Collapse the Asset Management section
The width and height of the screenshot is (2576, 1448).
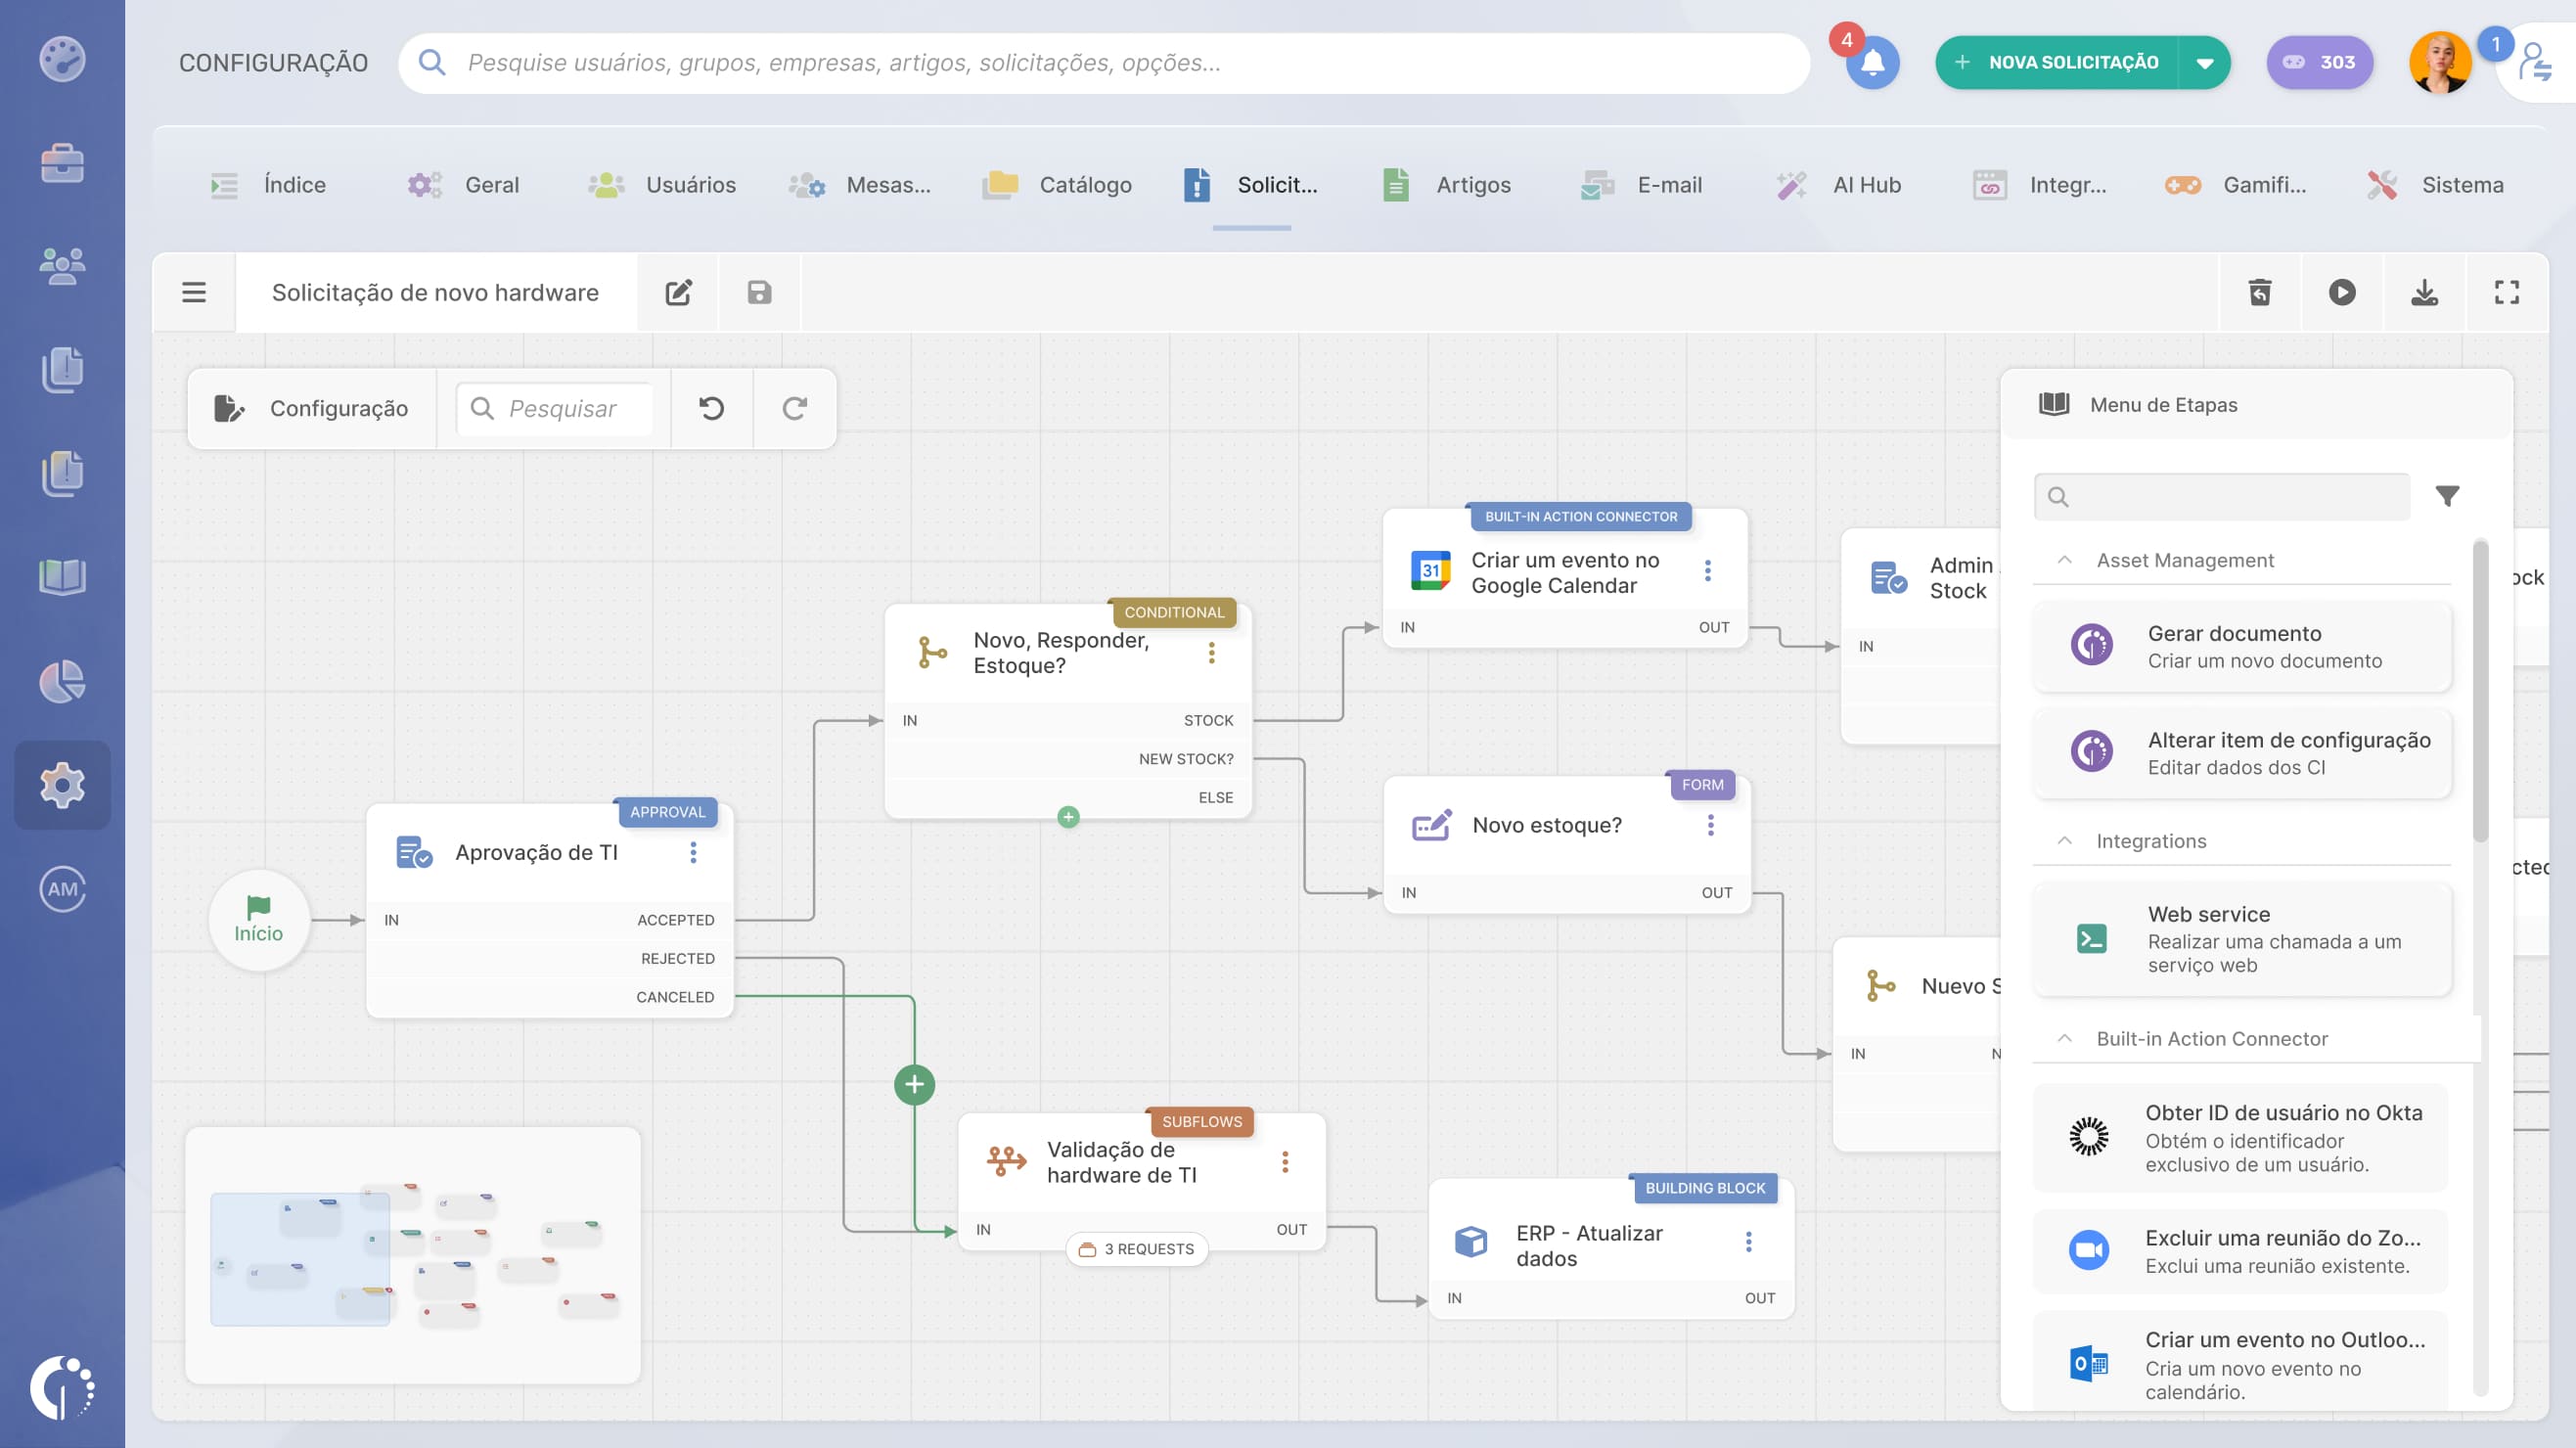point(2064,560)
